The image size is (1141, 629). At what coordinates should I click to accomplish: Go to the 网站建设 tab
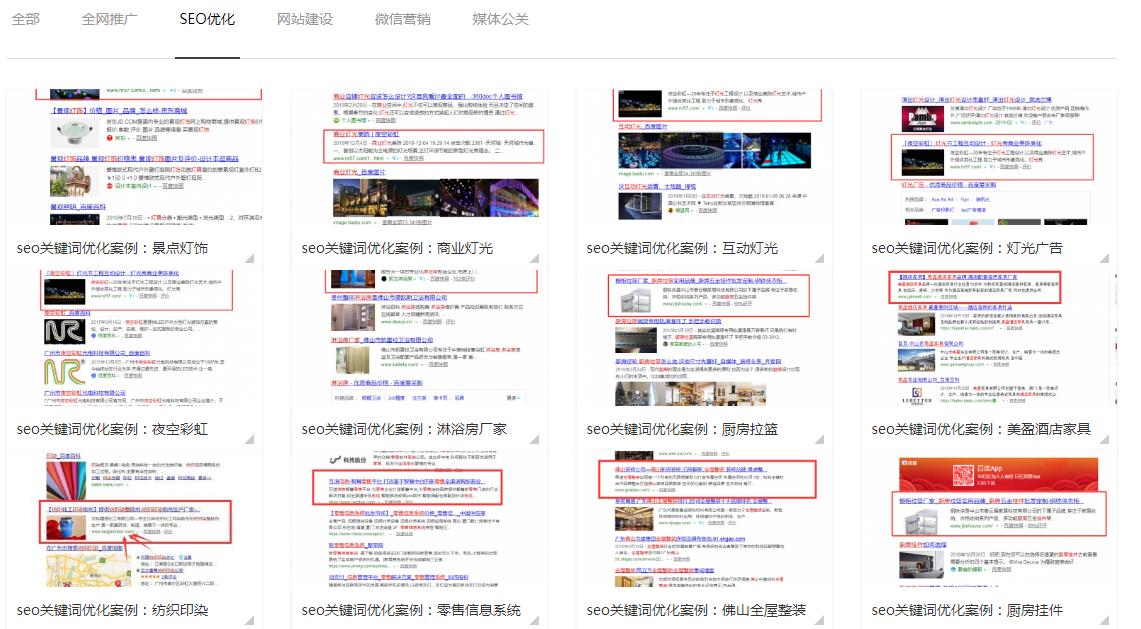[x=305, y=19]
